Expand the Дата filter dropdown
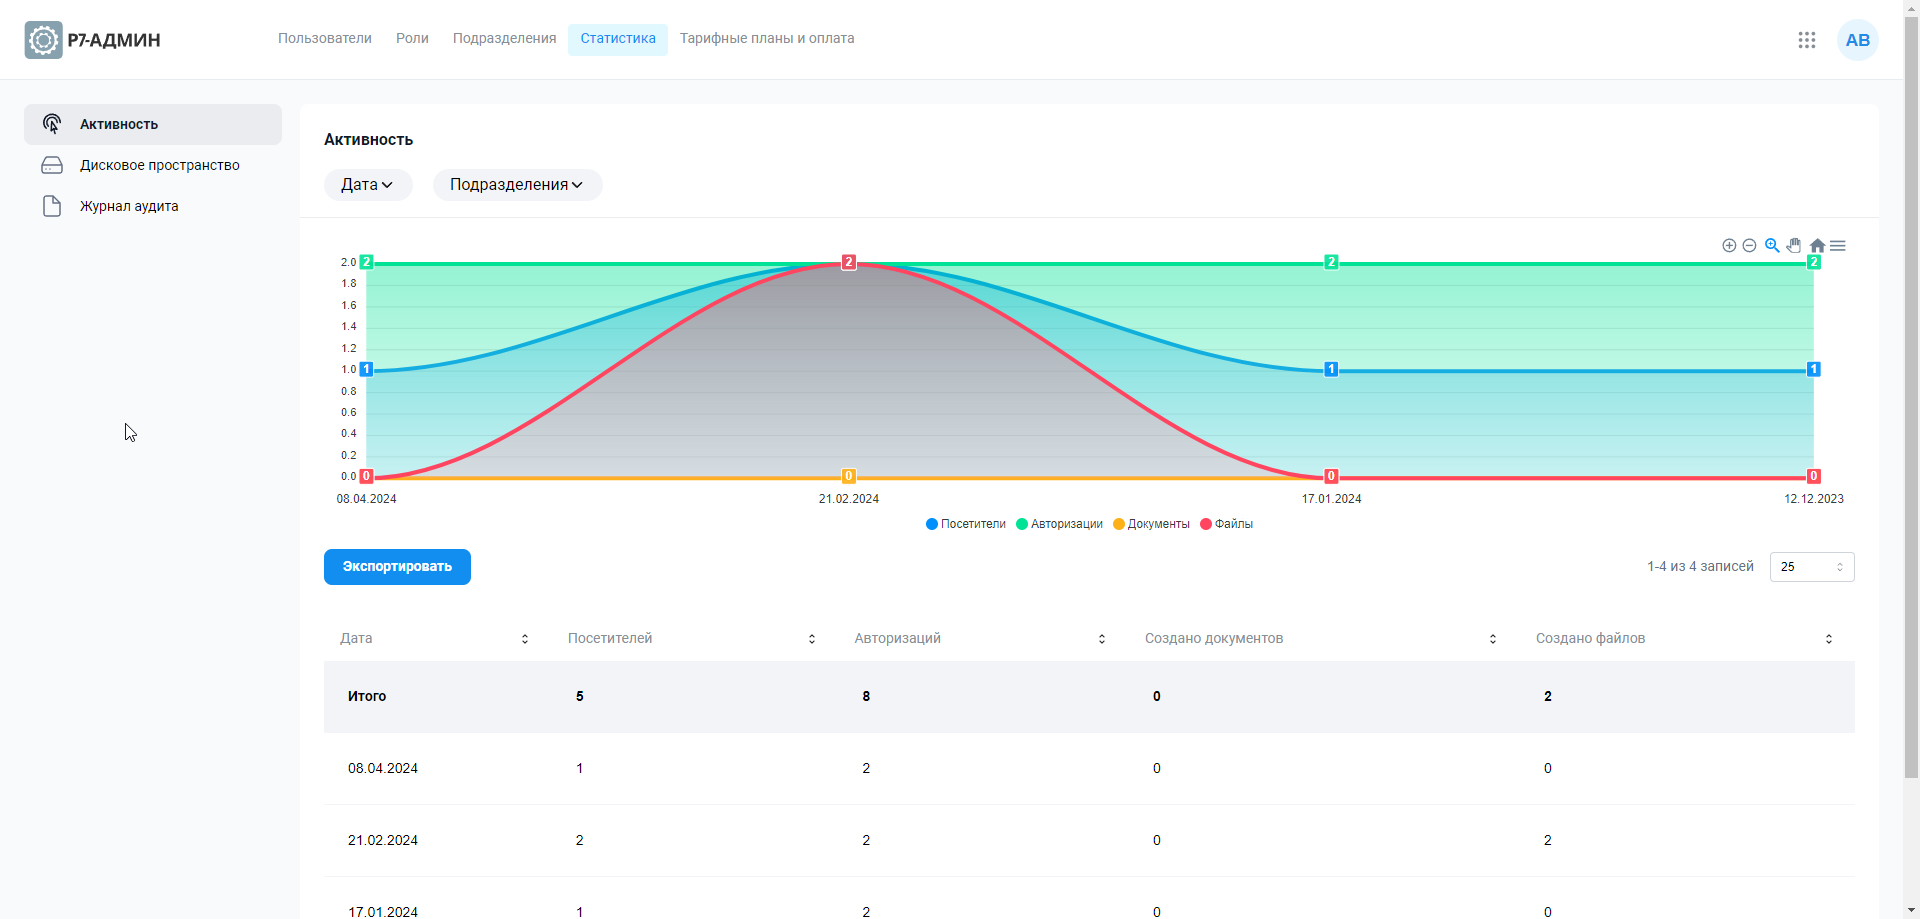This screenshot has width=1920, height=919. (x=367, y=185)
